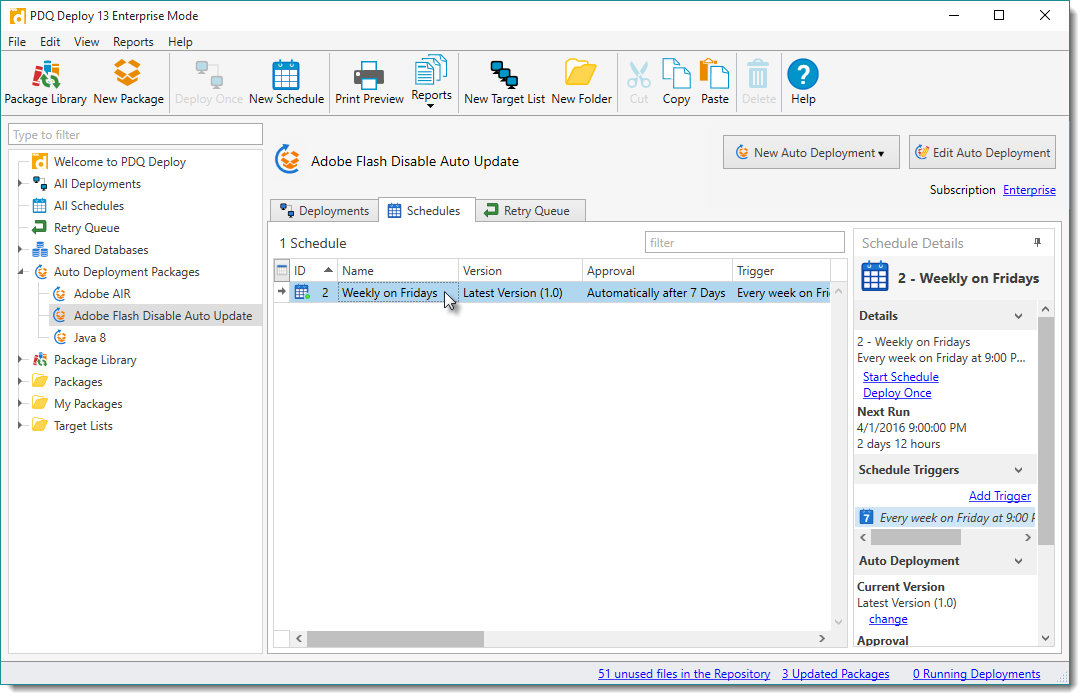Image resolution: width=1085 pixels, height=700 pixels.
Task: Create a New Schedule from toolbar
Action: [x=286, y=82]
